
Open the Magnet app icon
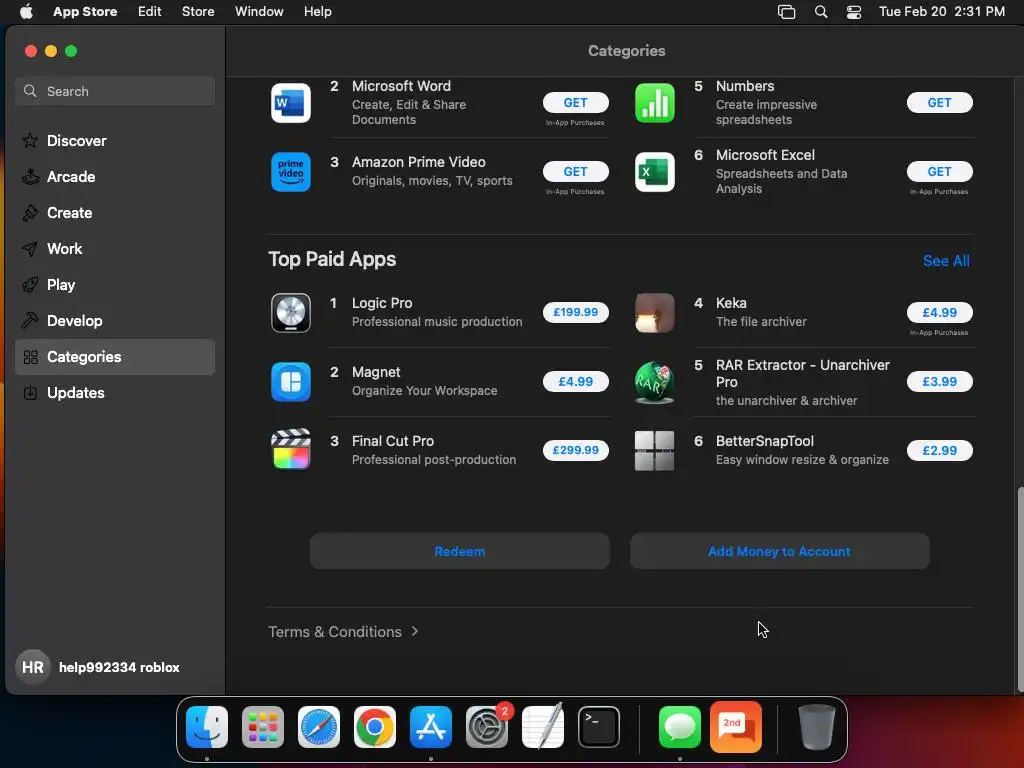click(291, 382)
